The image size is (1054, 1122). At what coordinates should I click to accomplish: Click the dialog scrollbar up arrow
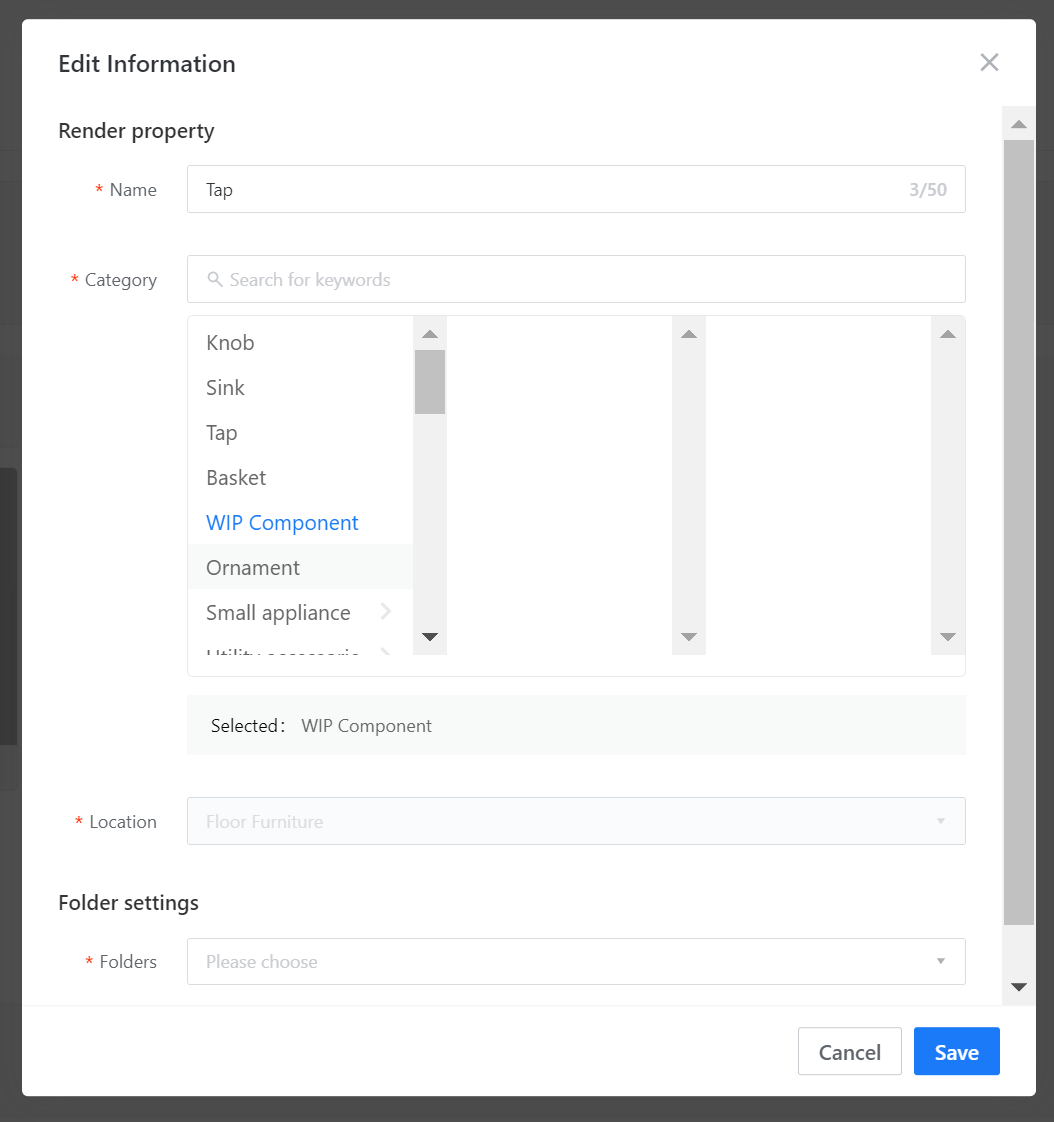[1019, 125]
